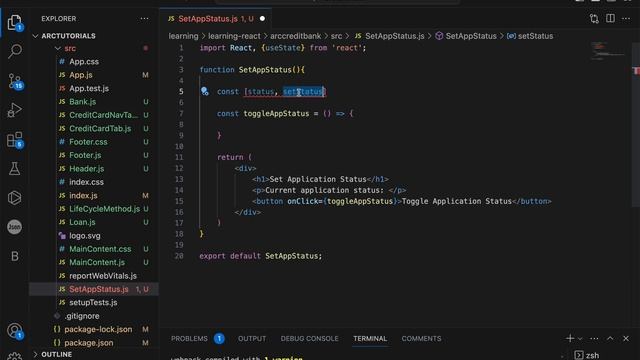
Task: Open setupTests.js file
Action: click(93, 303)
